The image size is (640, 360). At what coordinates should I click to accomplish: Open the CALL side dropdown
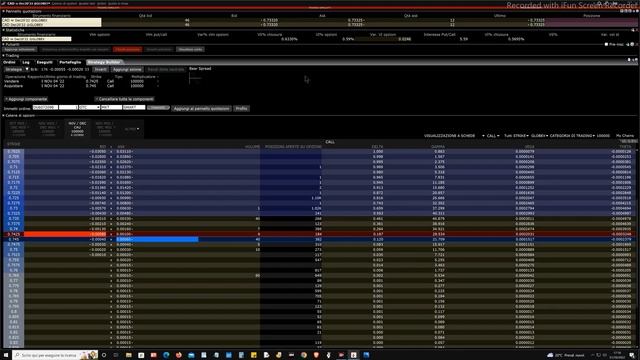493,136
